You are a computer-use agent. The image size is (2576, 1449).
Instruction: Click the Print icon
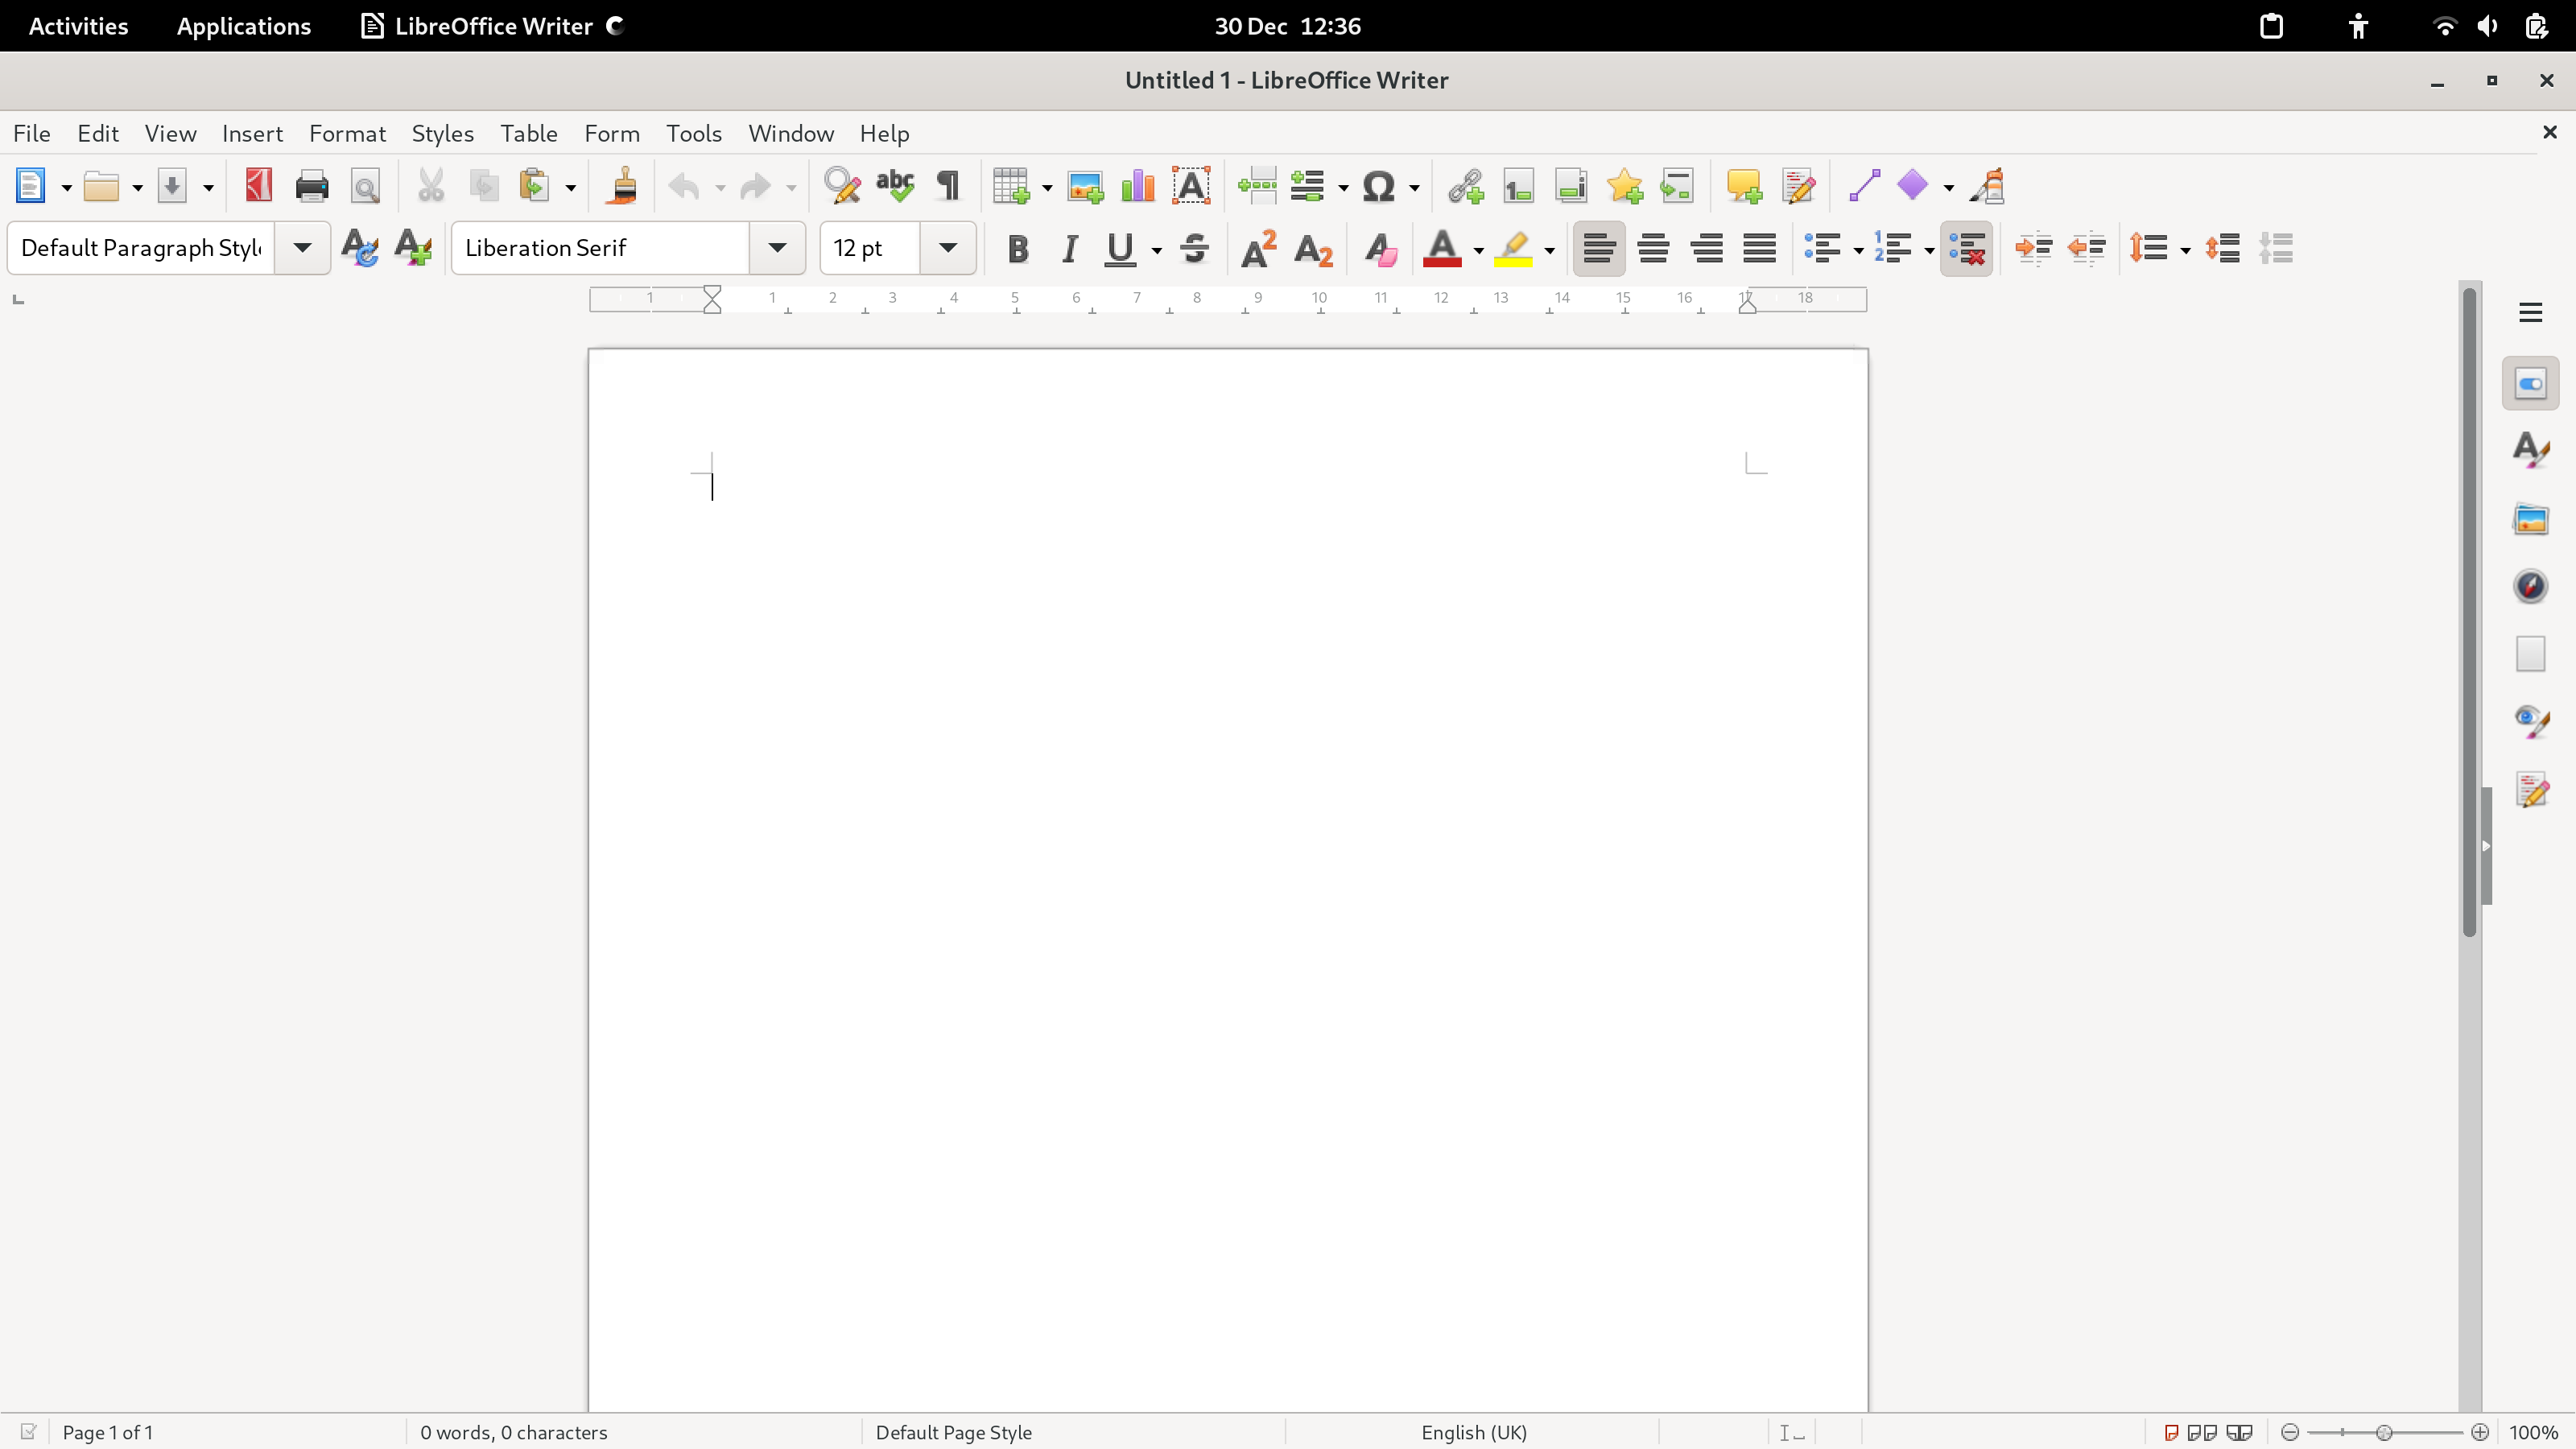(312, 186)
